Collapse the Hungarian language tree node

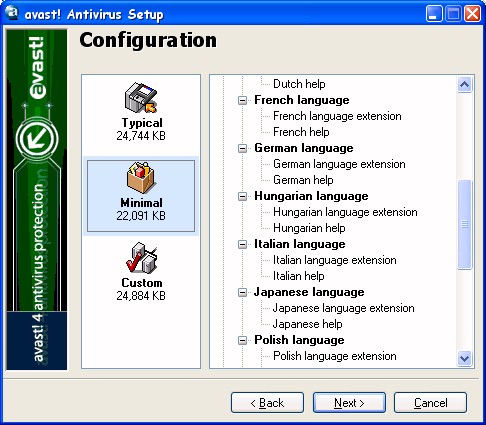pyautogui.click(x=243, y=196)
